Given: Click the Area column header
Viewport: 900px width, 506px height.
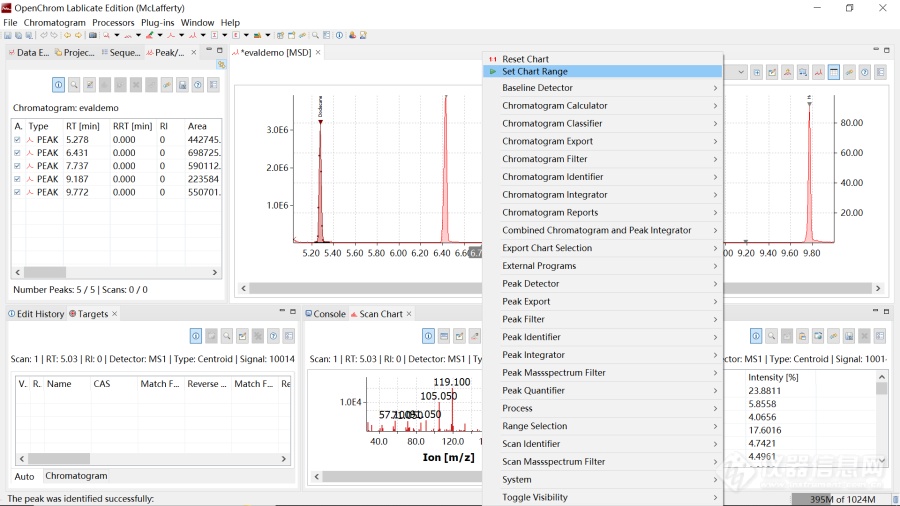Looking at the screenshot, I should [x=197, y=126].
